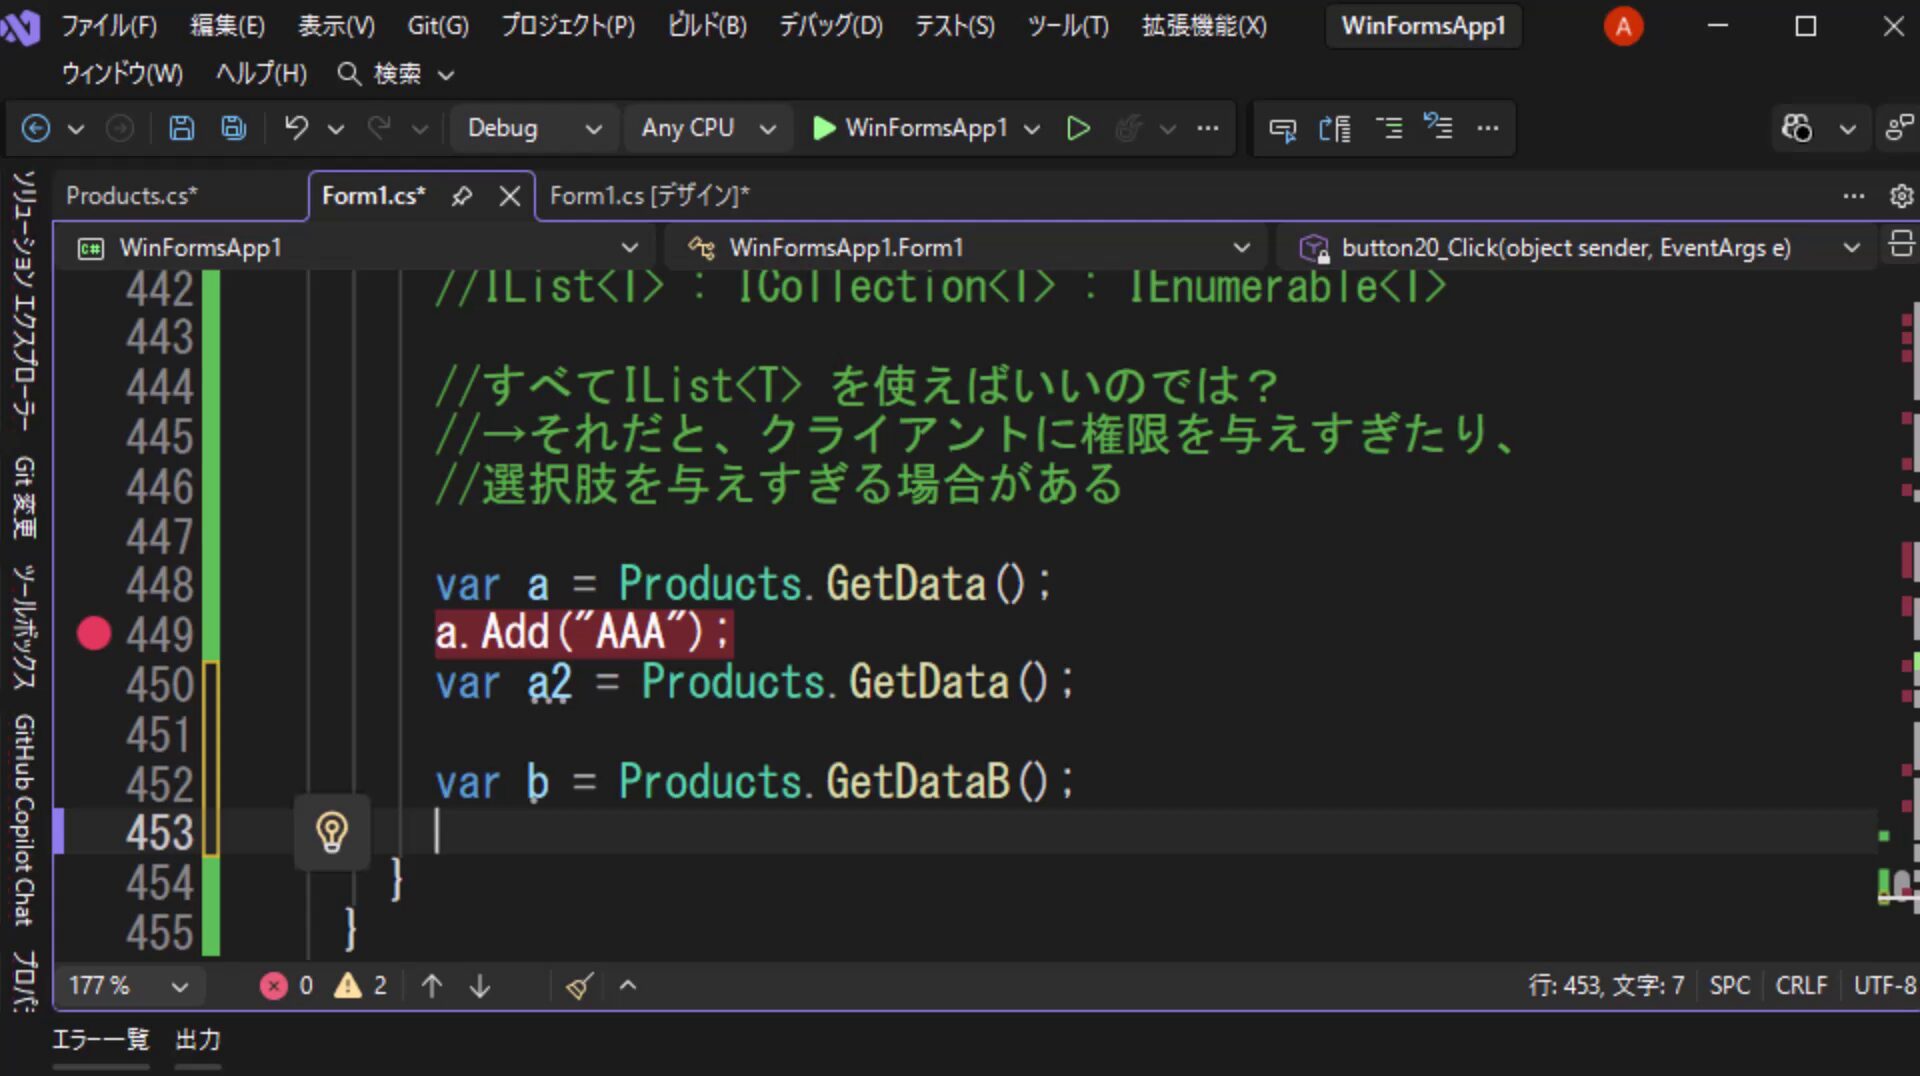Click the 検索 search box
Screen dimensions: 1920x1076
396,73
